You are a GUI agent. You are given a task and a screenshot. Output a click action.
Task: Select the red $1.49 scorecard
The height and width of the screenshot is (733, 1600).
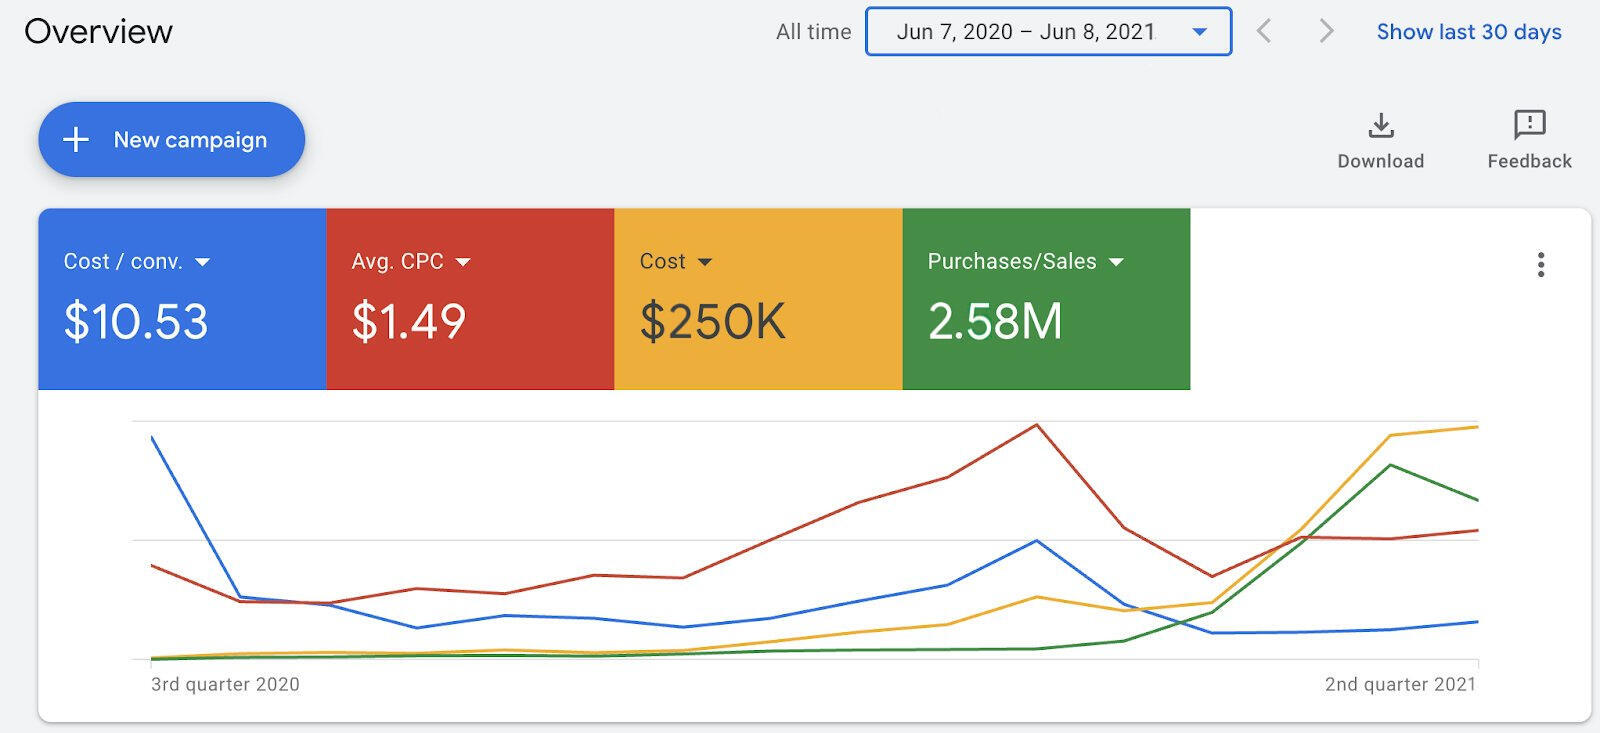(470, 299)
